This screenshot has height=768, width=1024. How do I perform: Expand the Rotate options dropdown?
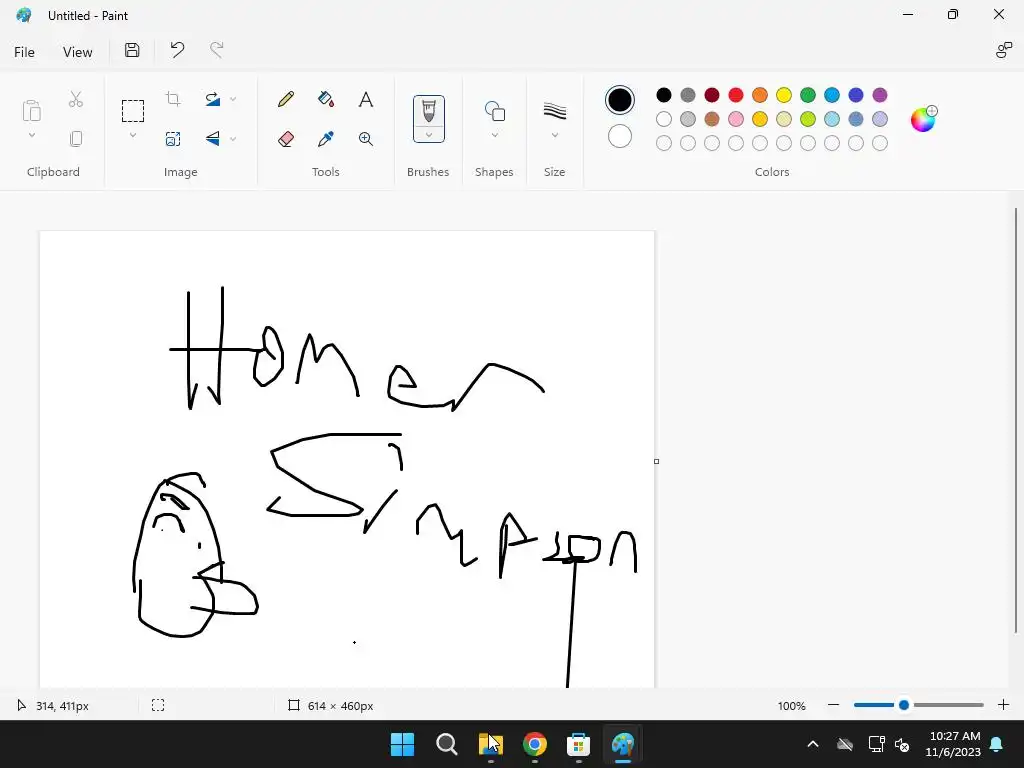tap(233, 99)
